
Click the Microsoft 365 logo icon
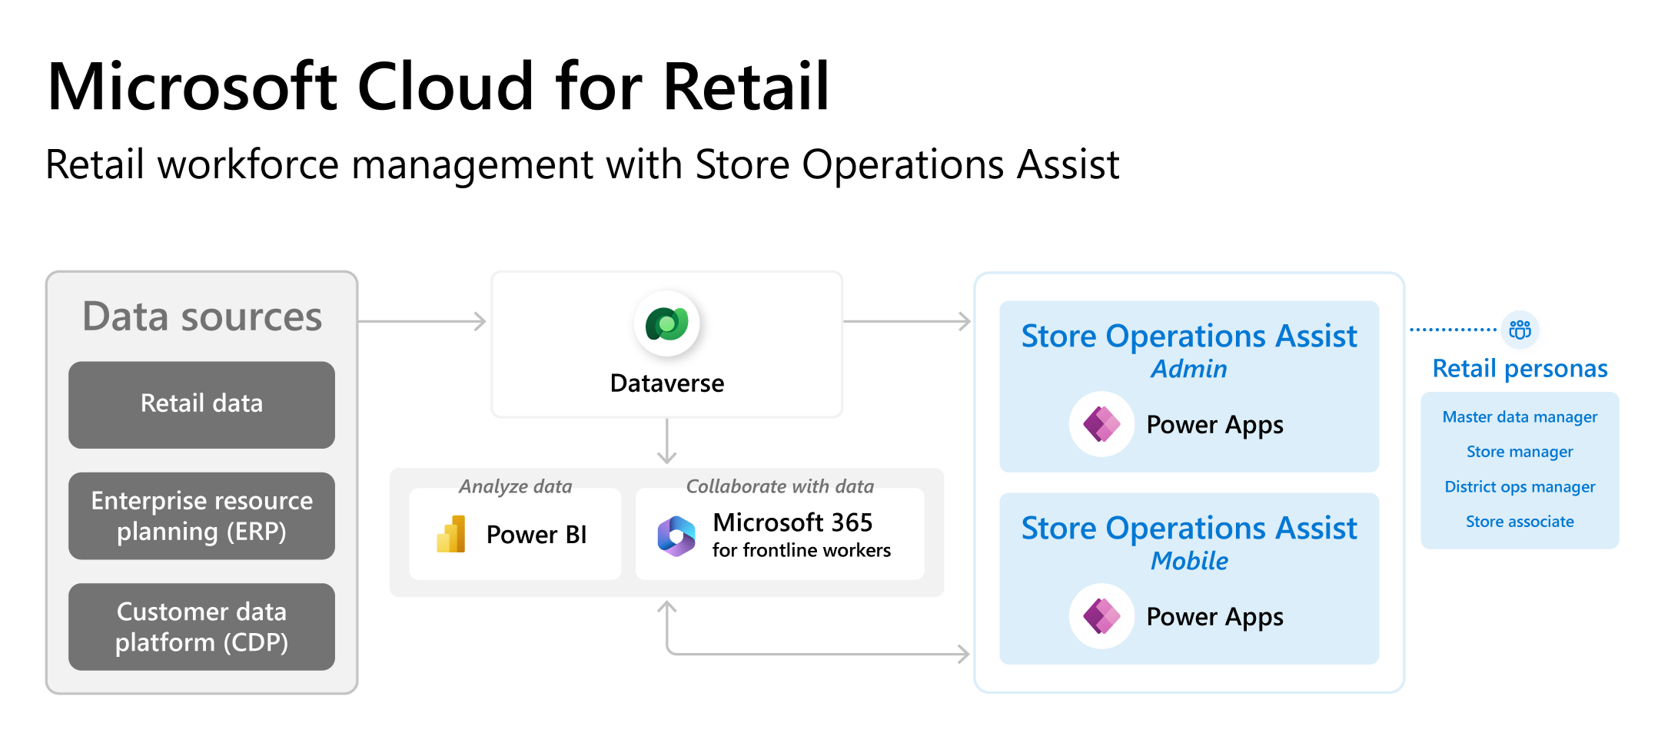coord(677,536)
